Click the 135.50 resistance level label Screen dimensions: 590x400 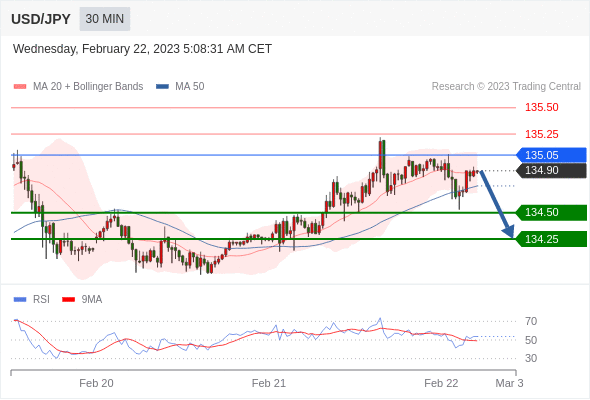pos(542,108)
